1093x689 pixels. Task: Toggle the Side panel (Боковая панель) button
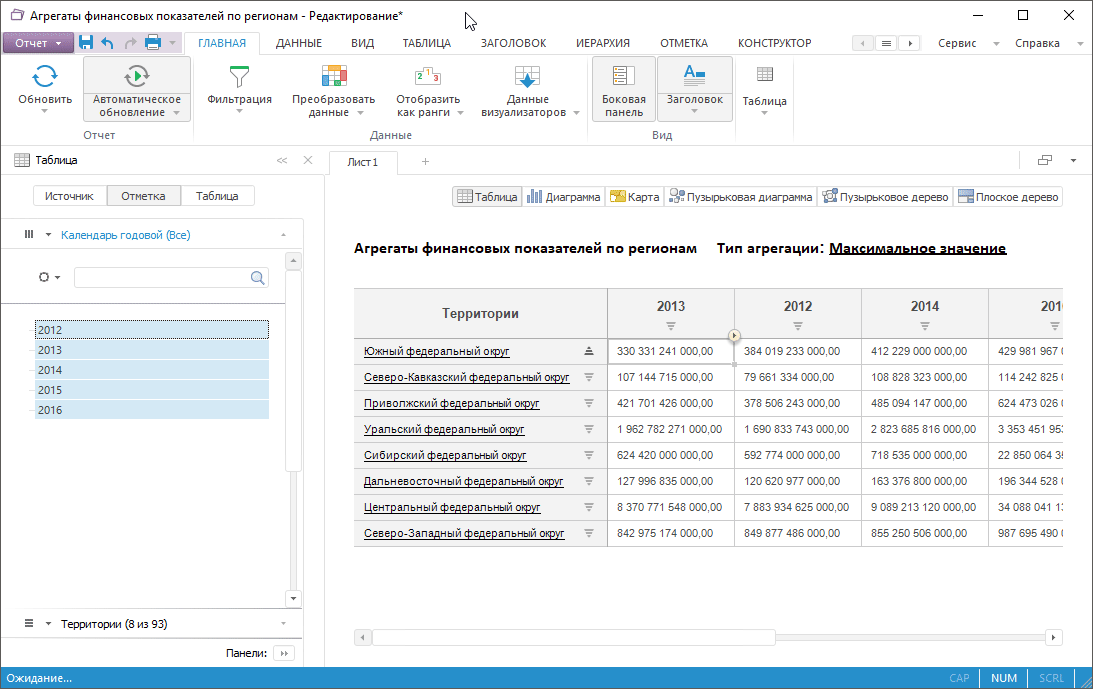(x=623, y=90)
